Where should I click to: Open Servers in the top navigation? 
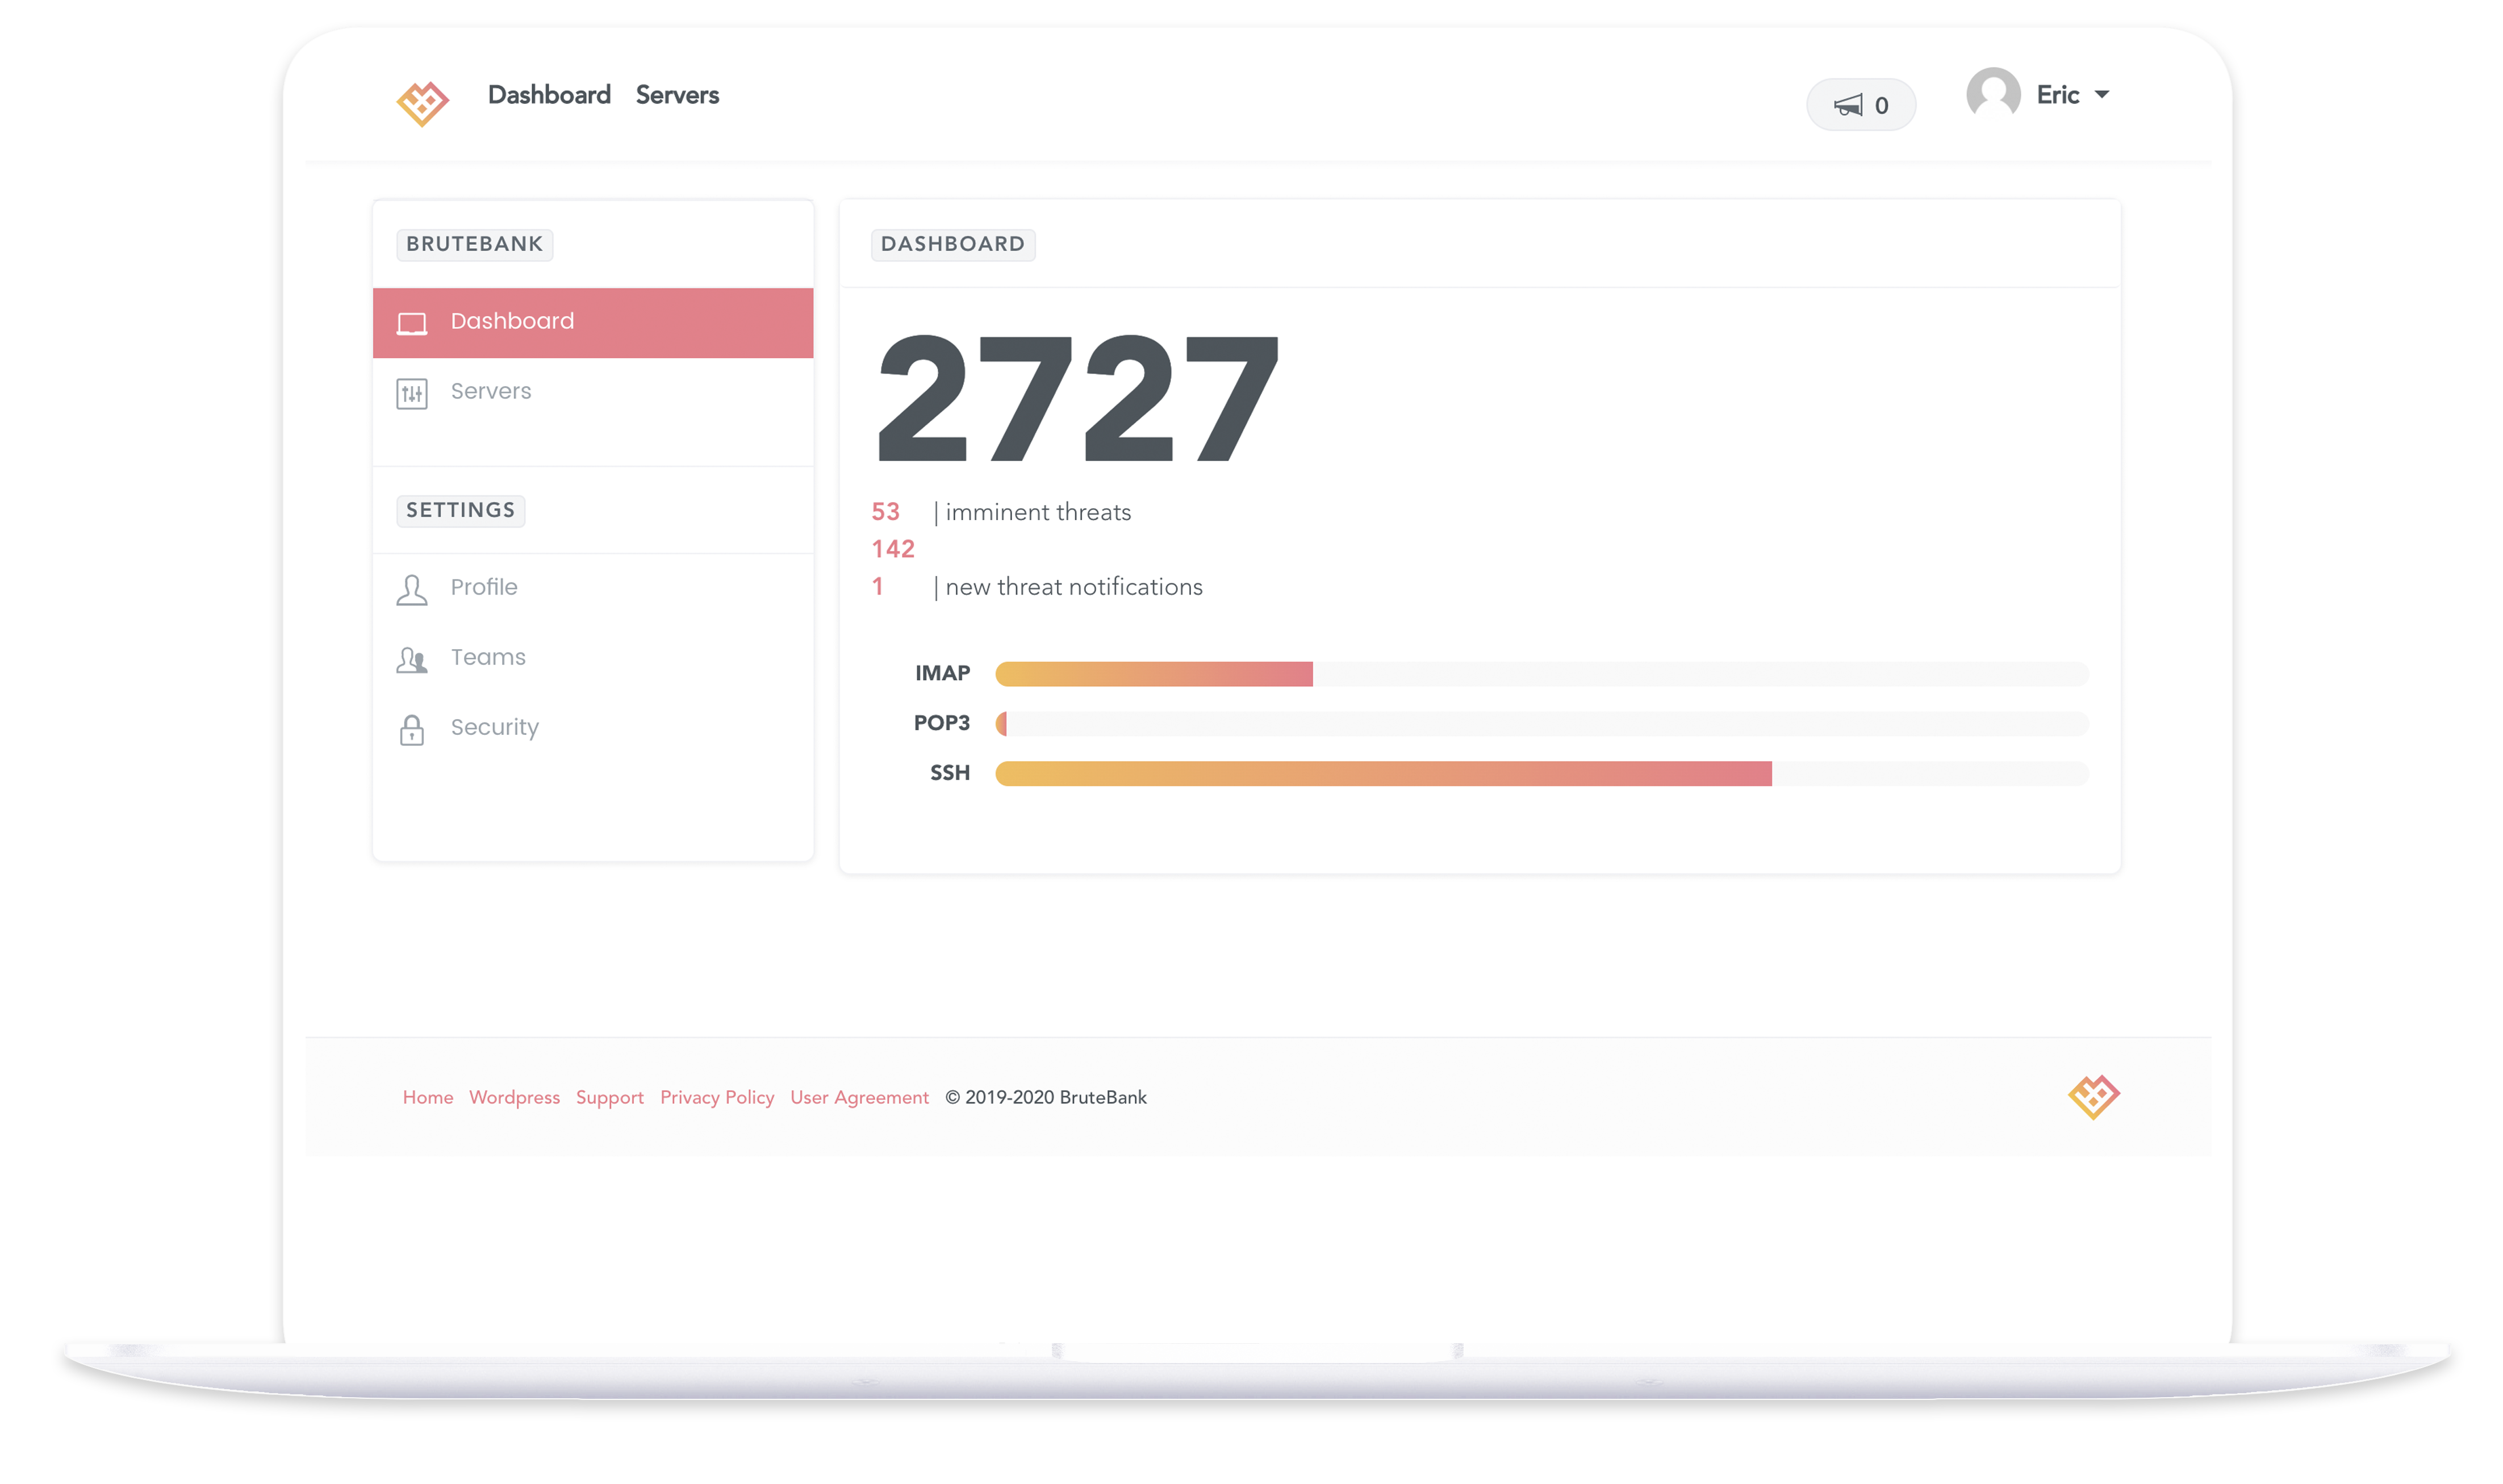click(677, 95)
